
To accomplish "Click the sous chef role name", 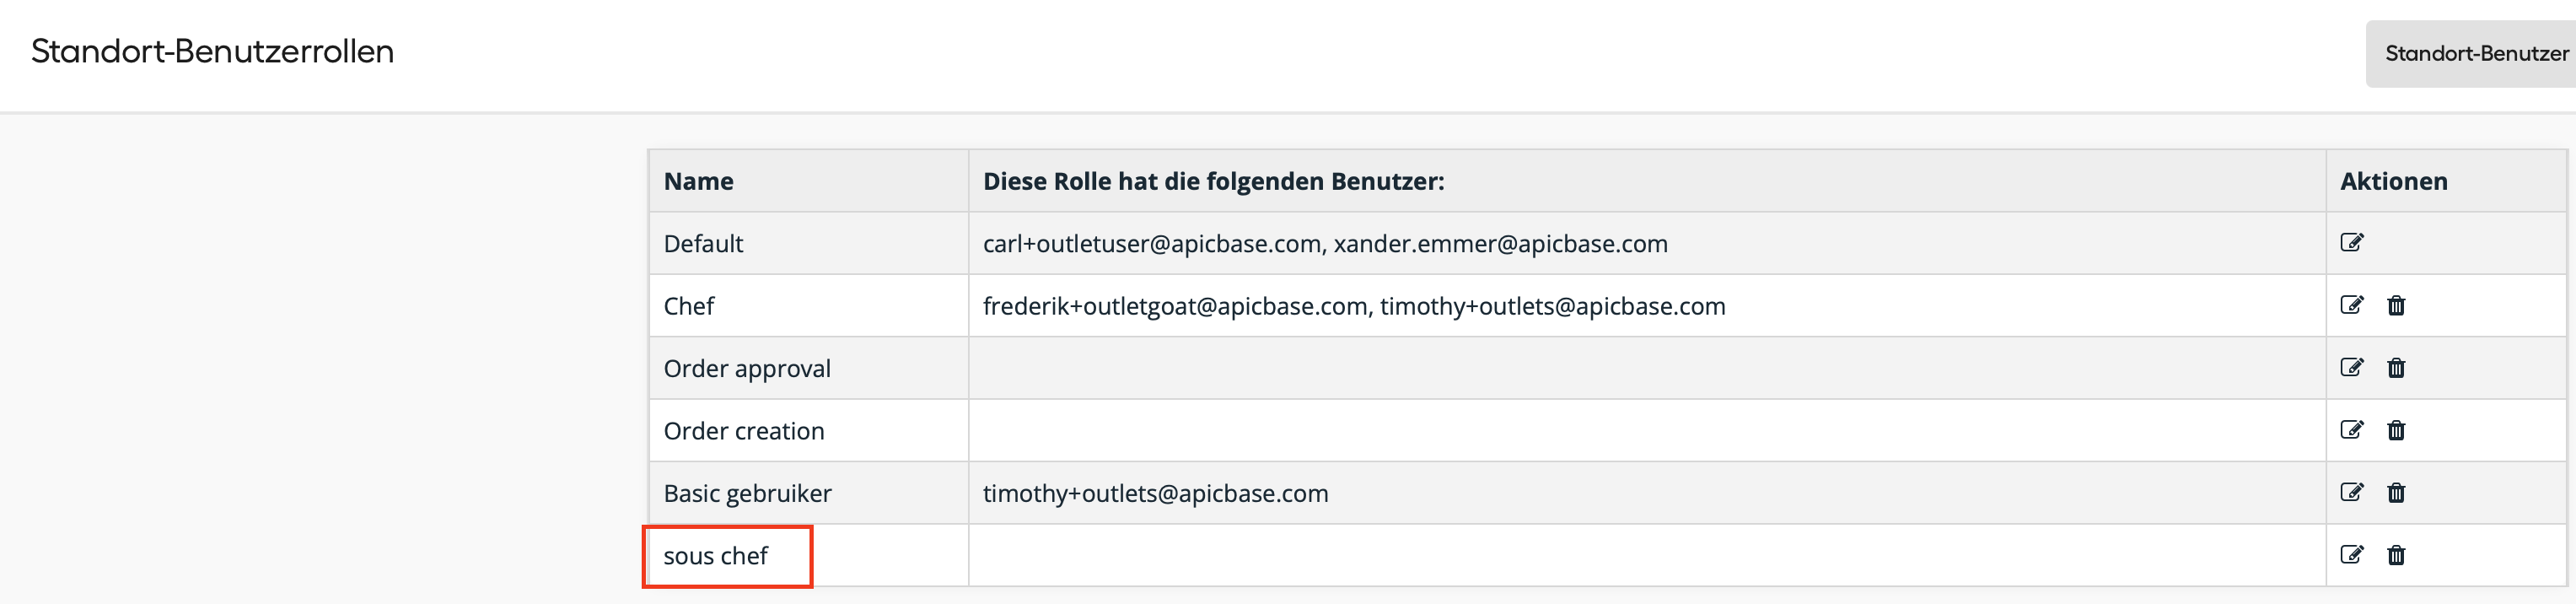I will click(x=715, y=556).
